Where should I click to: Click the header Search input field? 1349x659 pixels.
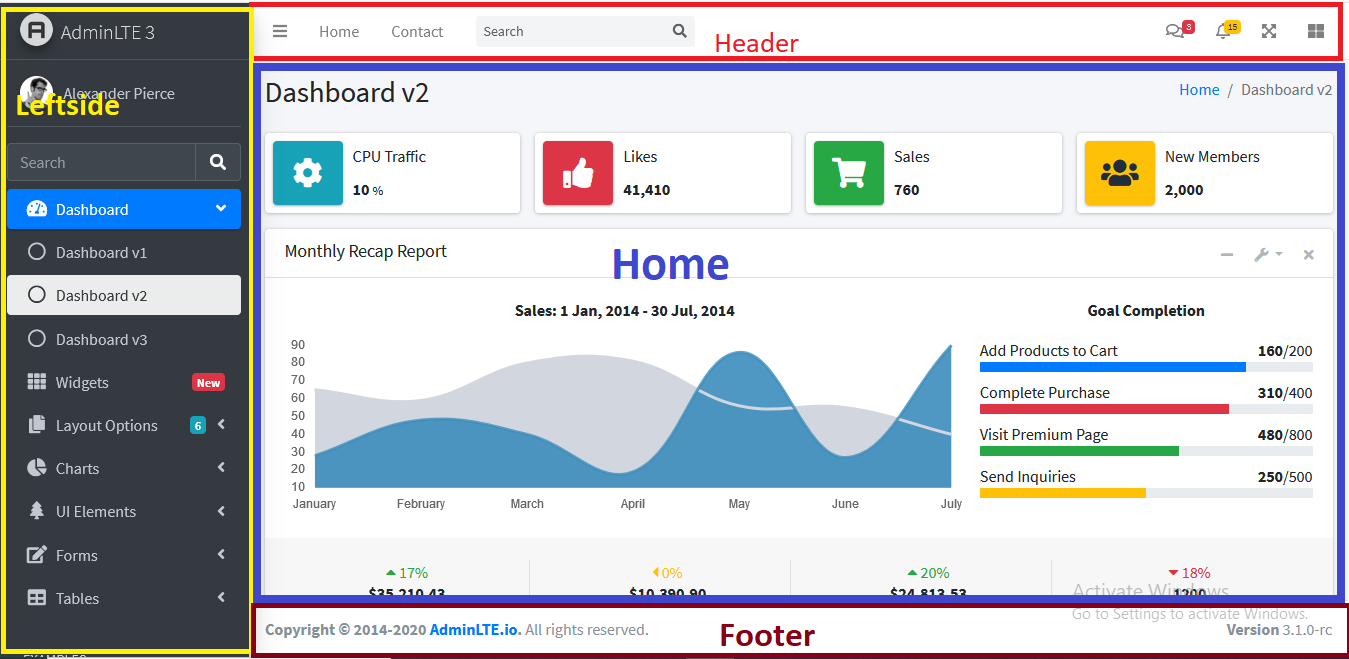pyautogui.click(x=570, y=31)
